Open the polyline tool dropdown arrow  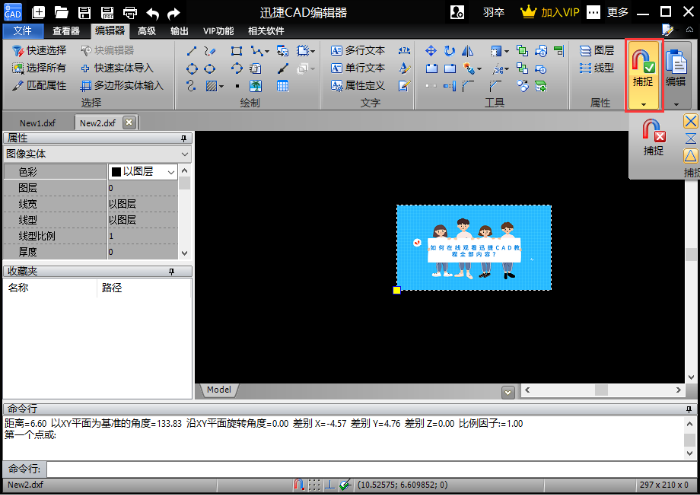click(267, 51)
